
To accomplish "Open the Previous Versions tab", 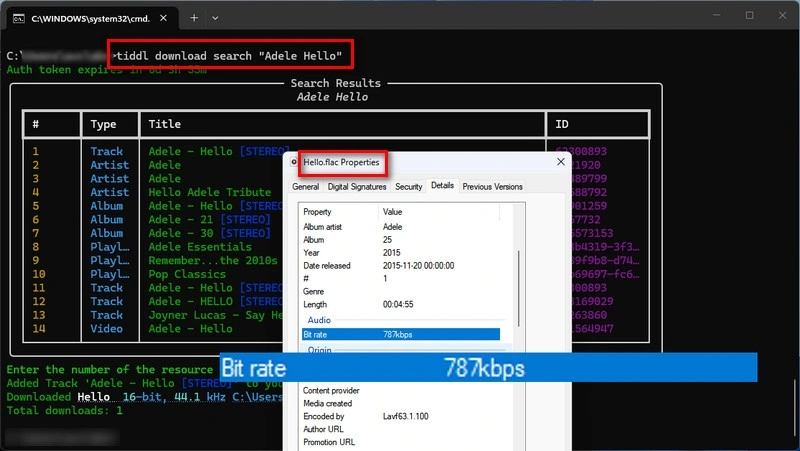I will 492,187.
